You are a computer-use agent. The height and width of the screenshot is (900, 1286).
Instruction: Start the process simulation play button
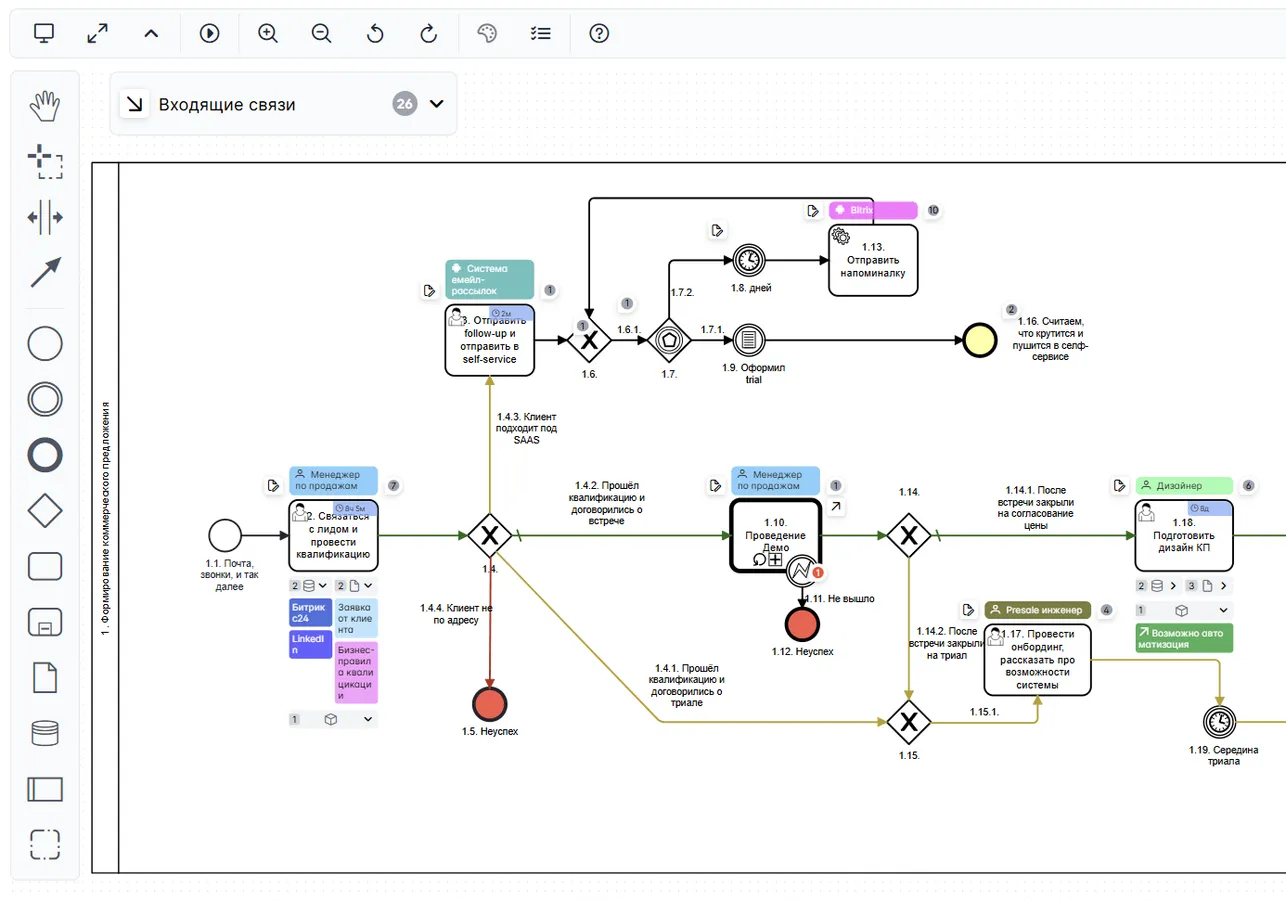tap(210, 33)
